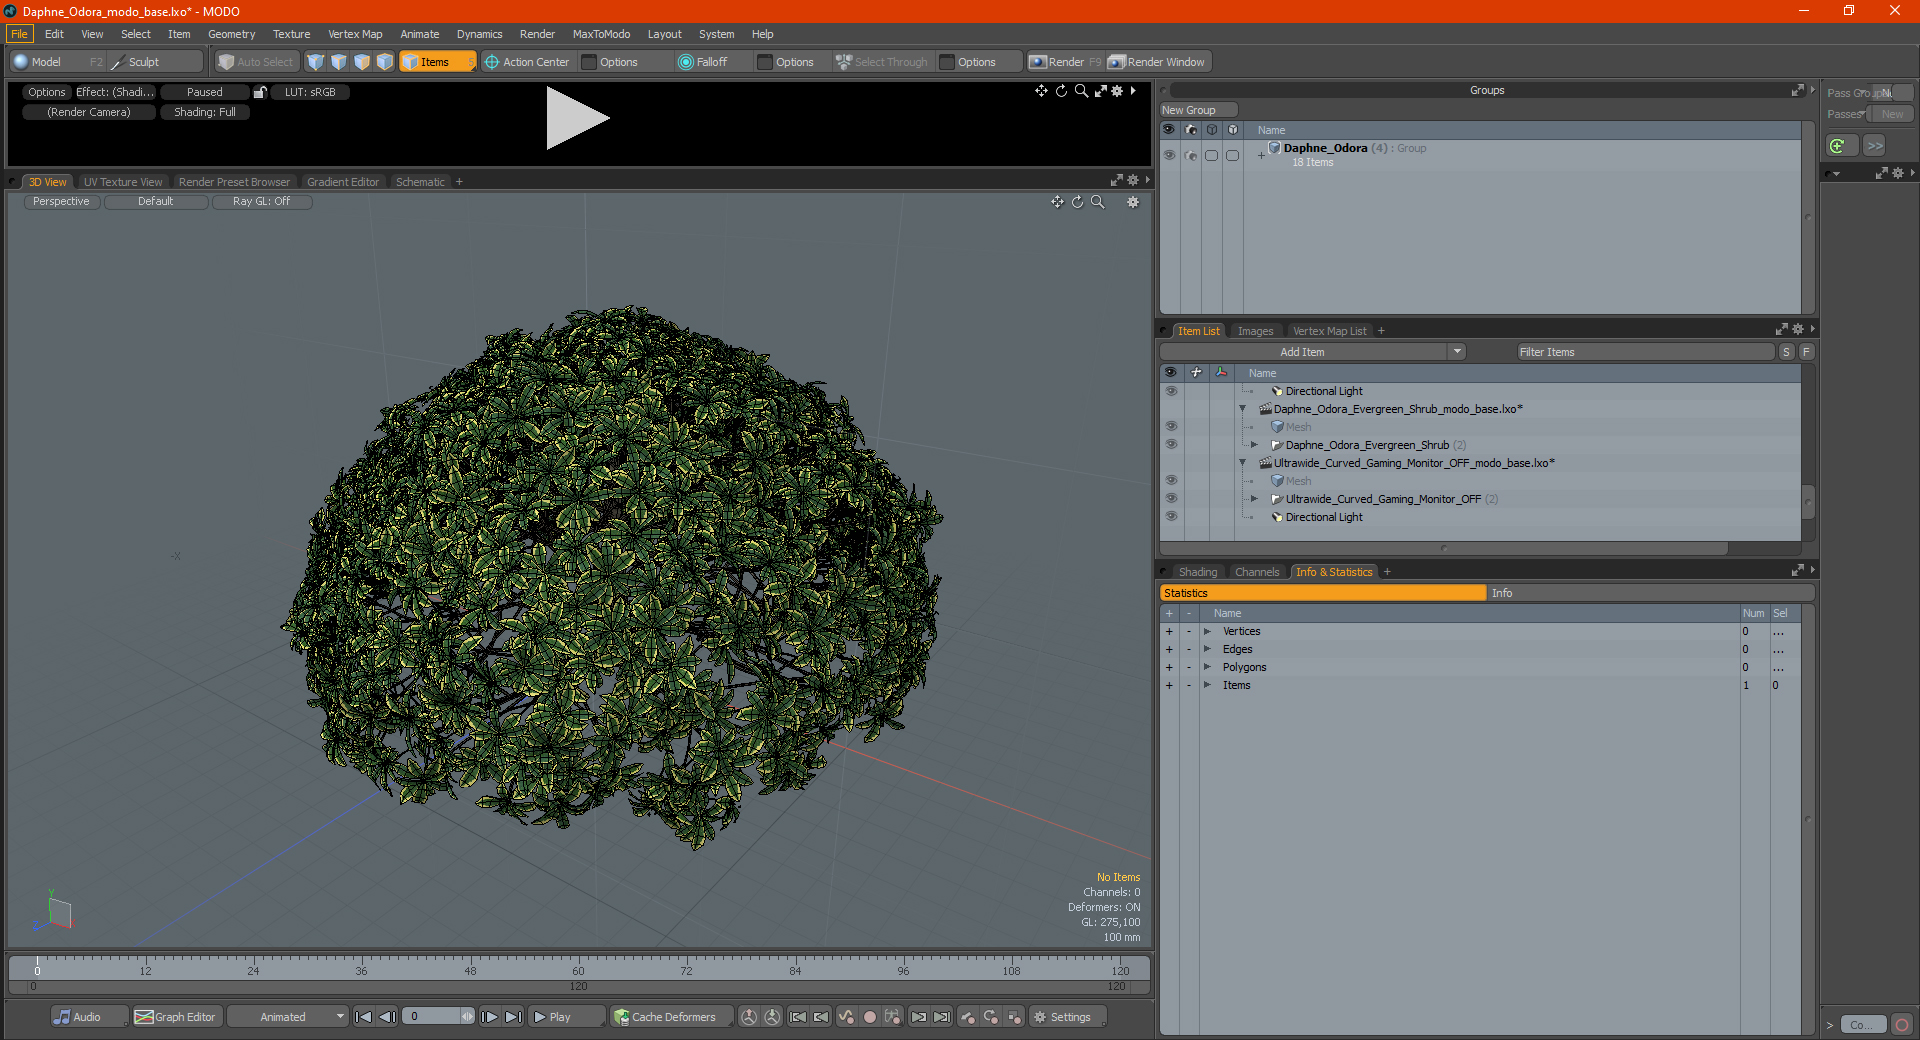Go to last frame
The image size is (1920, 1040).
514,1017
